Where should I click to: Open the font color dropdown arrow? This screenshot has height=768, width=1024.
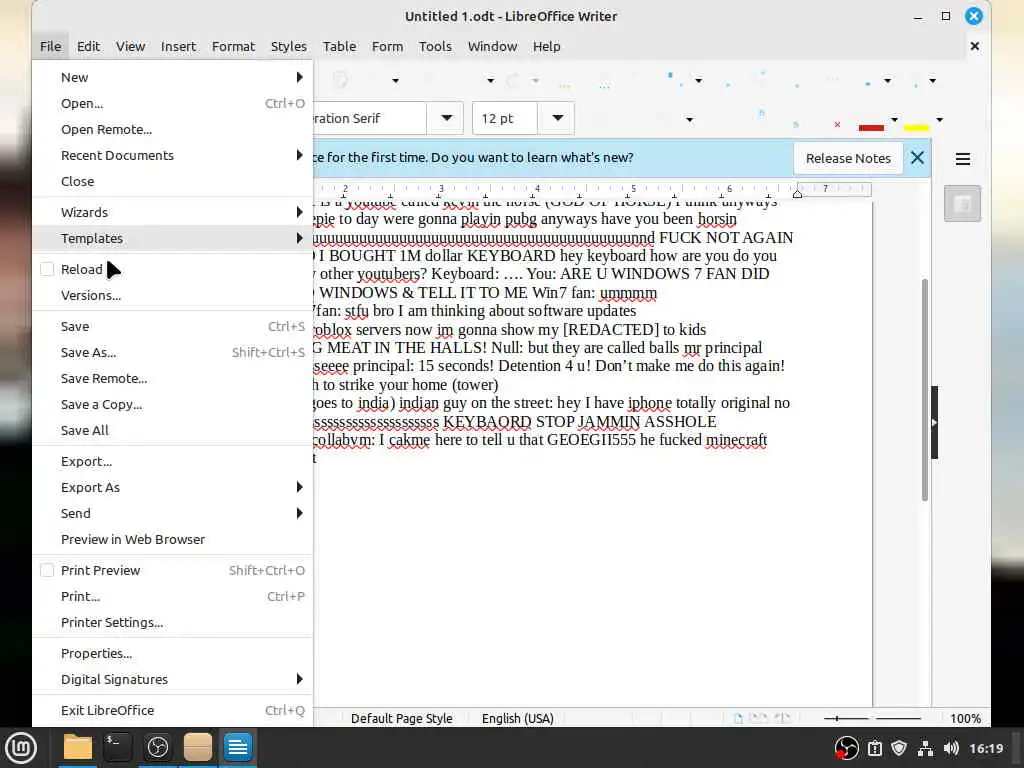(894, 120)
